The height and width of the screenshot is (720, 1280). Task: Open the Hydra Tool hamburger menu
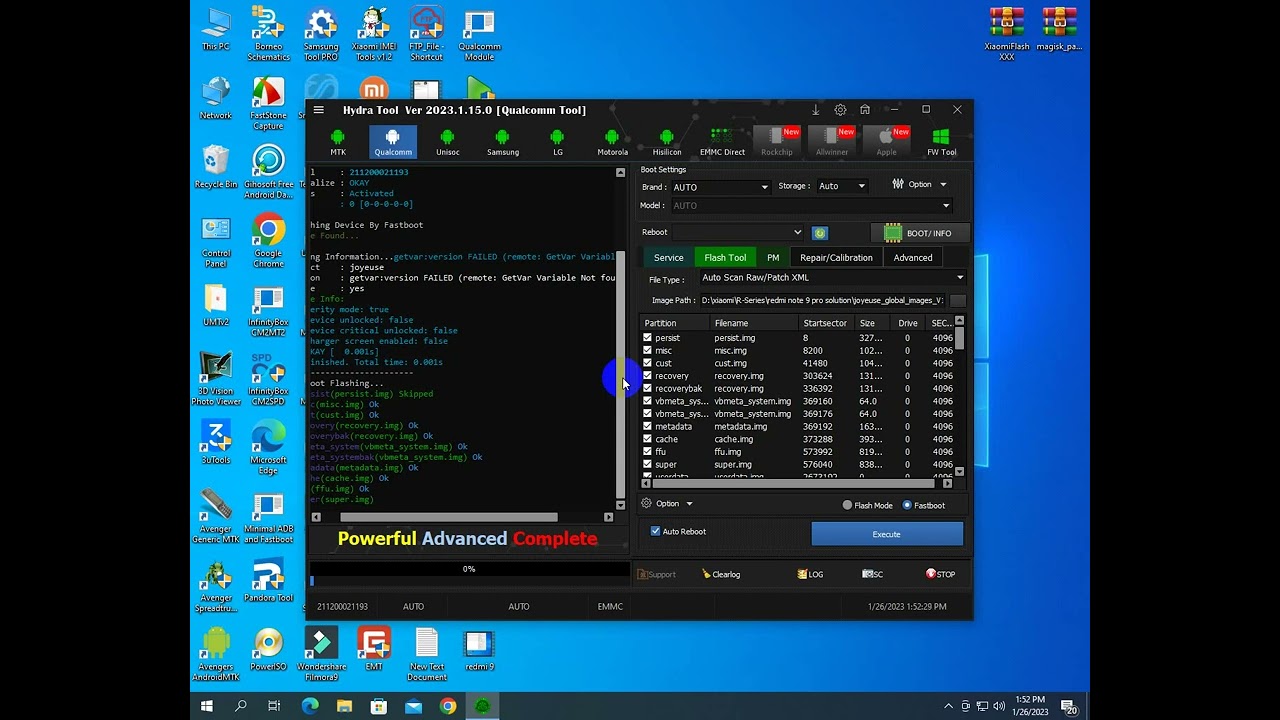point(318,110)
